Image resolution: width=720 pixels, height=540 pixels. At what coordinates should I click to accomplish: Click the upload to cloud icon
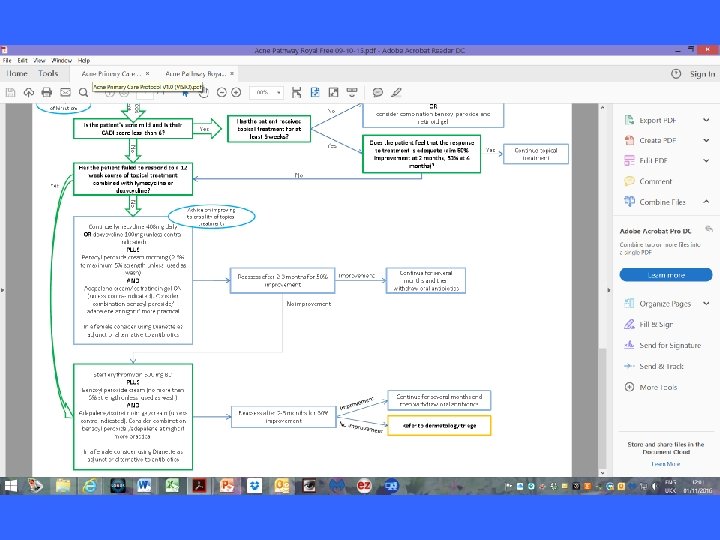pos(28,93)
